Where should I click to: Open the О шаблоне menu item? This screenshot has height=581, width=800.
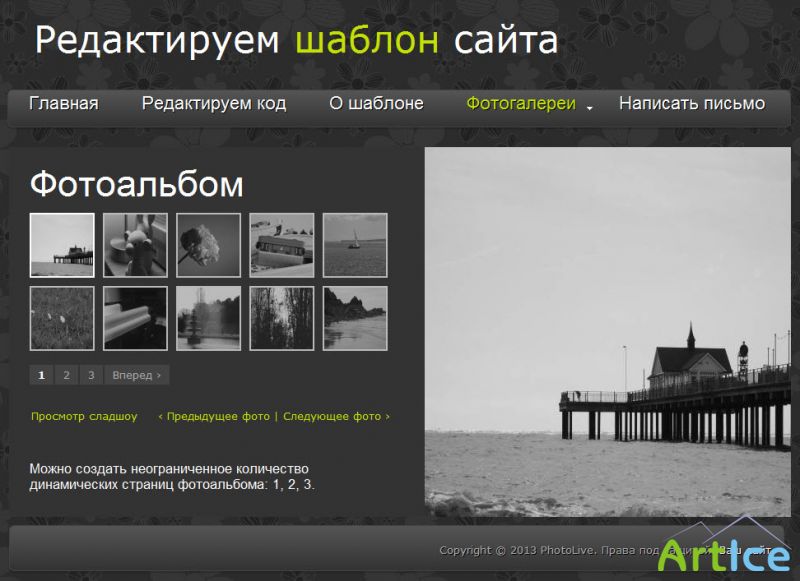[376, 104]
